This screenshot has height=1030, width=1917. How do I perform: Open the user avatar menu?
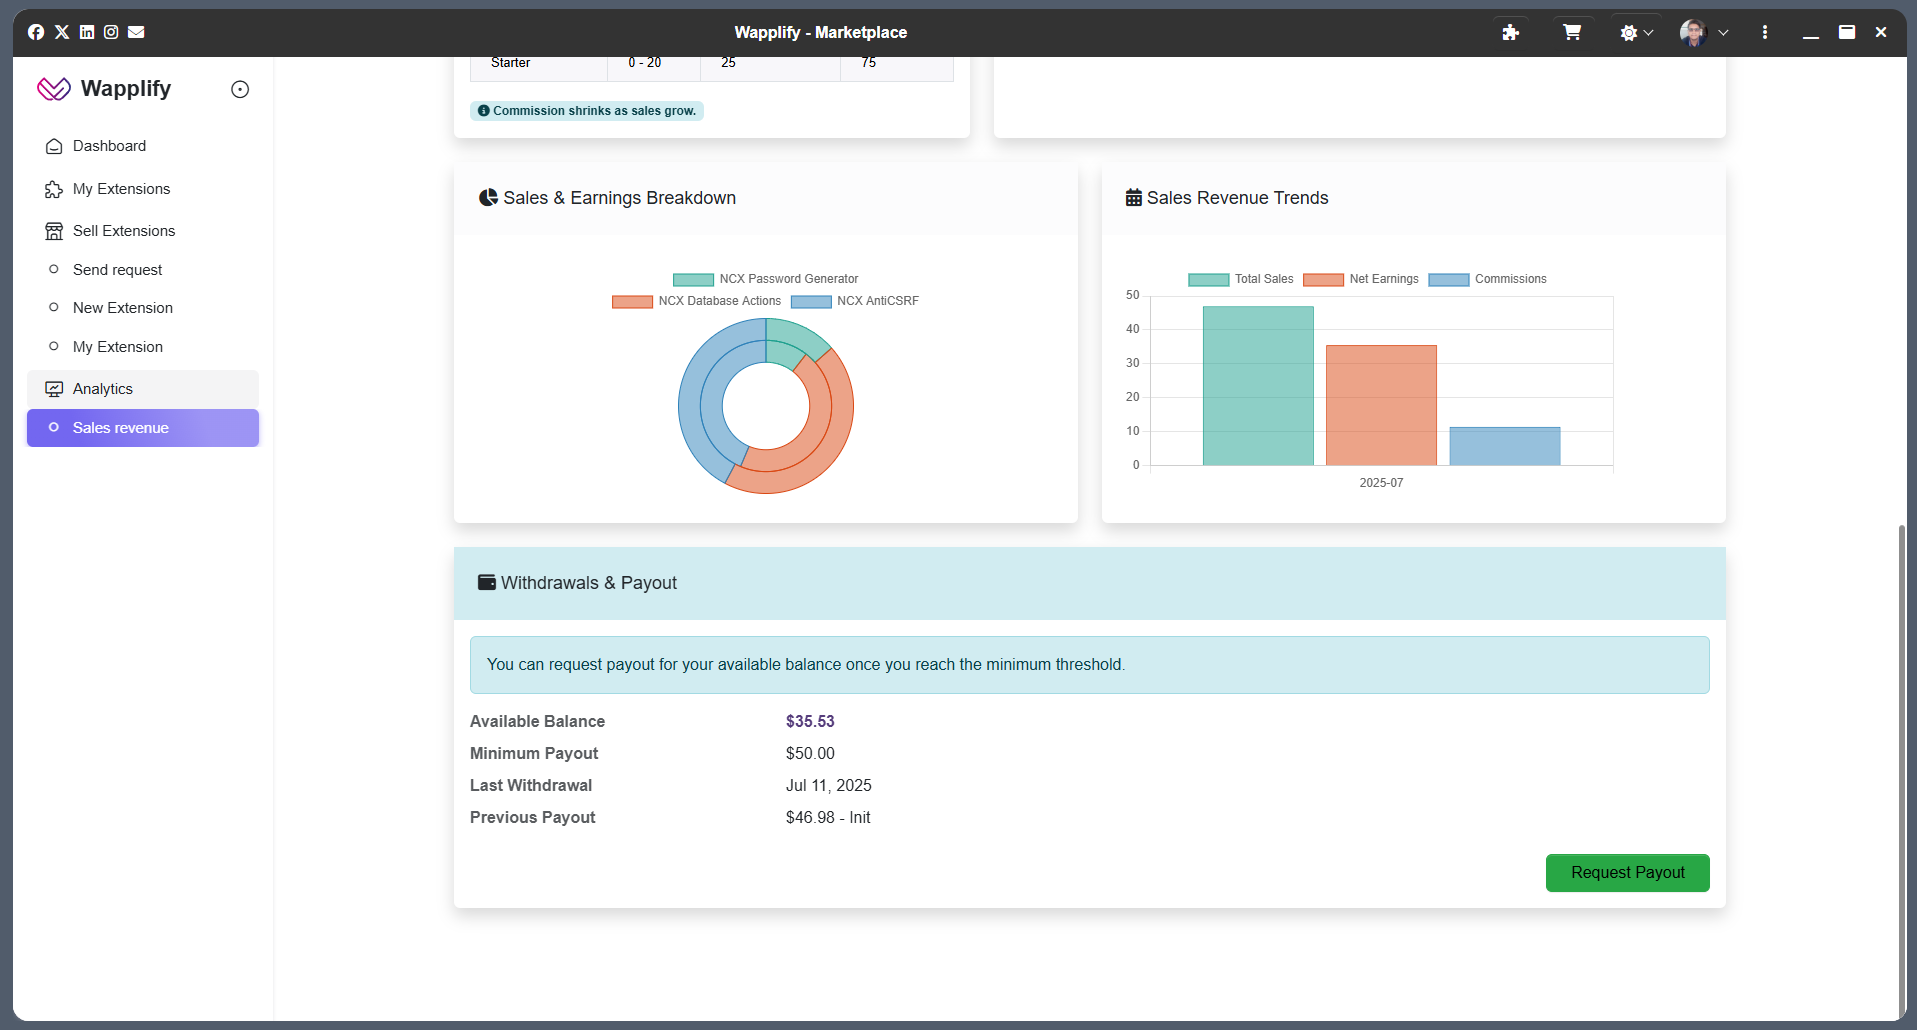click(1704, 32)
